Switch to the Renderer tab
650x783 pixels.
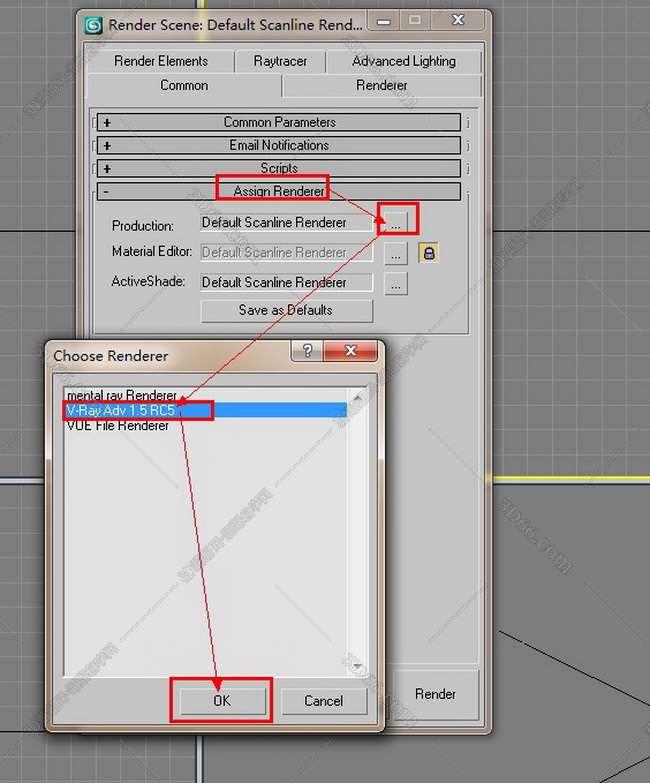coord(382,85)
